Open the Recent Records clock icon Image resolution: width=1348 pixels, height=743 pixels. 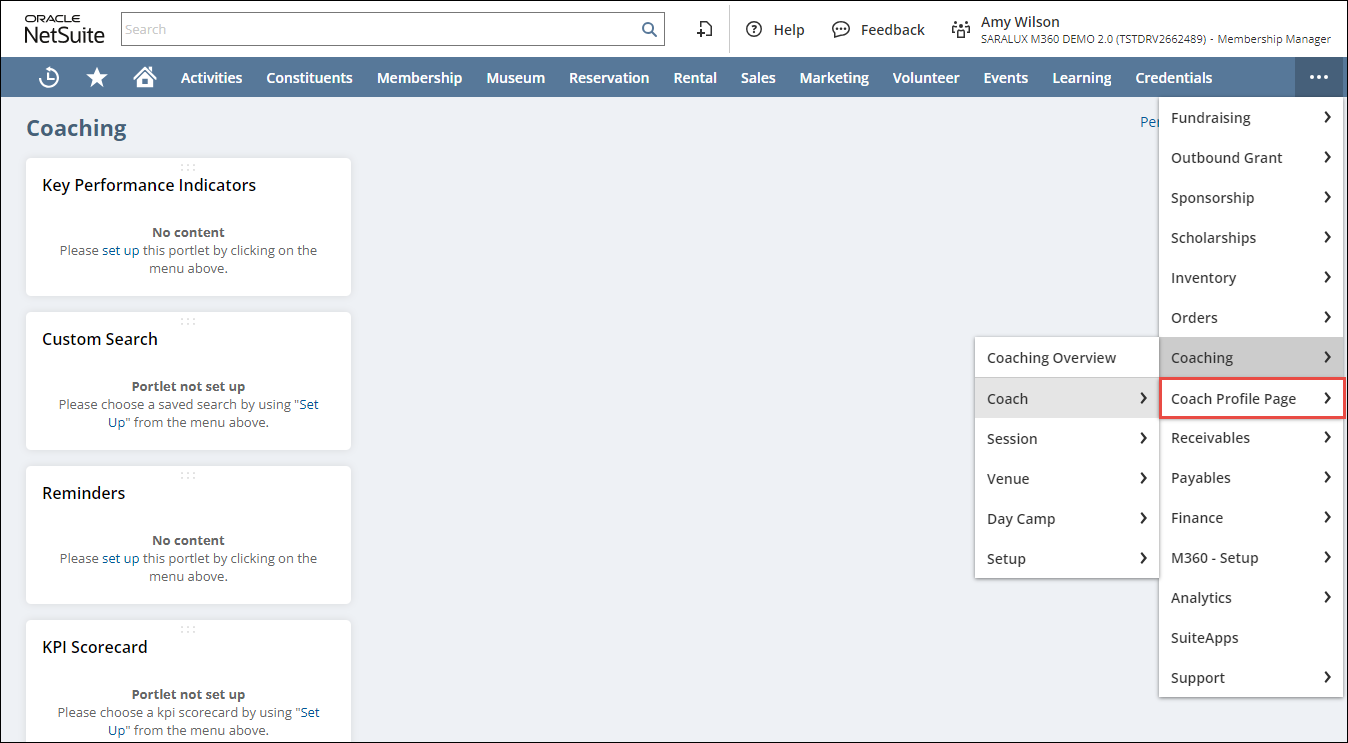(48, 78)
